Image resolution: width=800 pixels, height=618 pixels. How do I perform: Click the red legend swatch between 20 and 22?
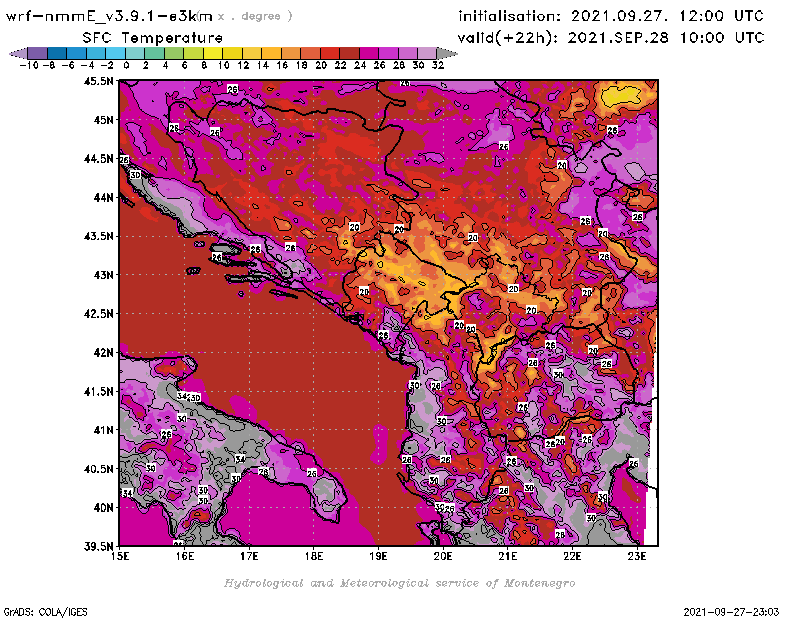point(330,53)
